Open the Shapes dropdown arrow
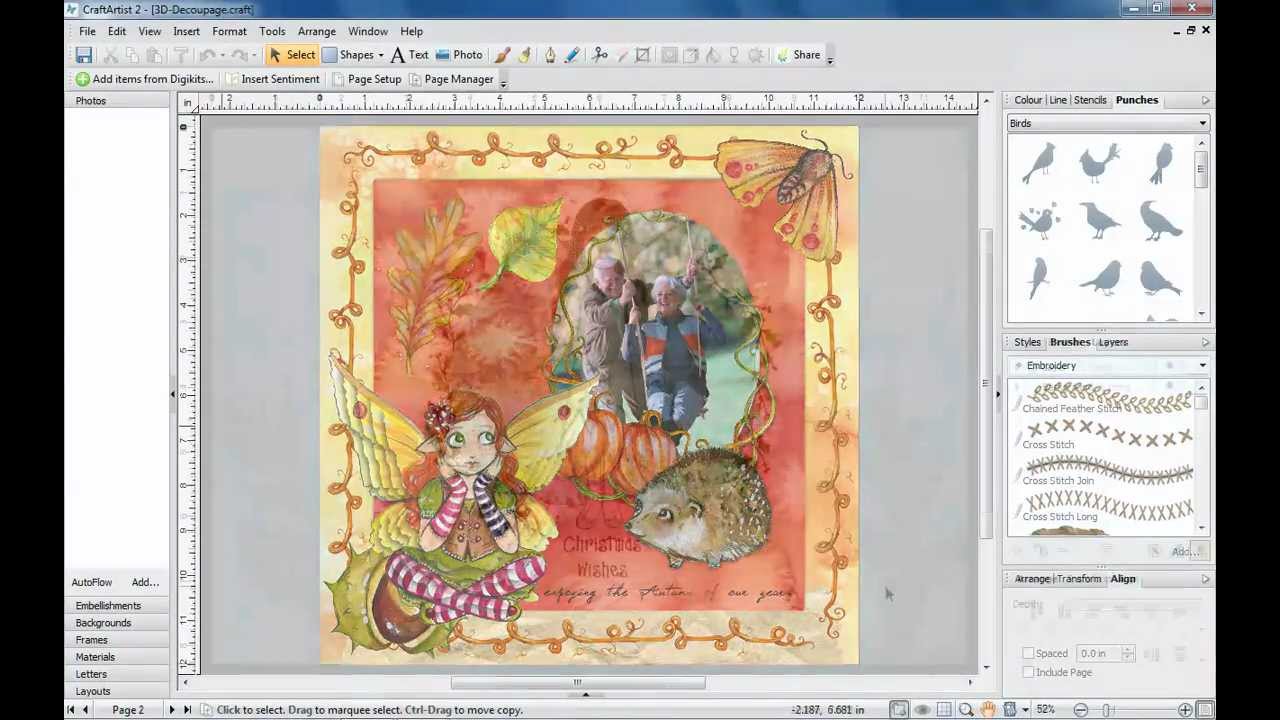This screenshot has height=720, width=1280. pyautogui.click(x=381, y=56)
